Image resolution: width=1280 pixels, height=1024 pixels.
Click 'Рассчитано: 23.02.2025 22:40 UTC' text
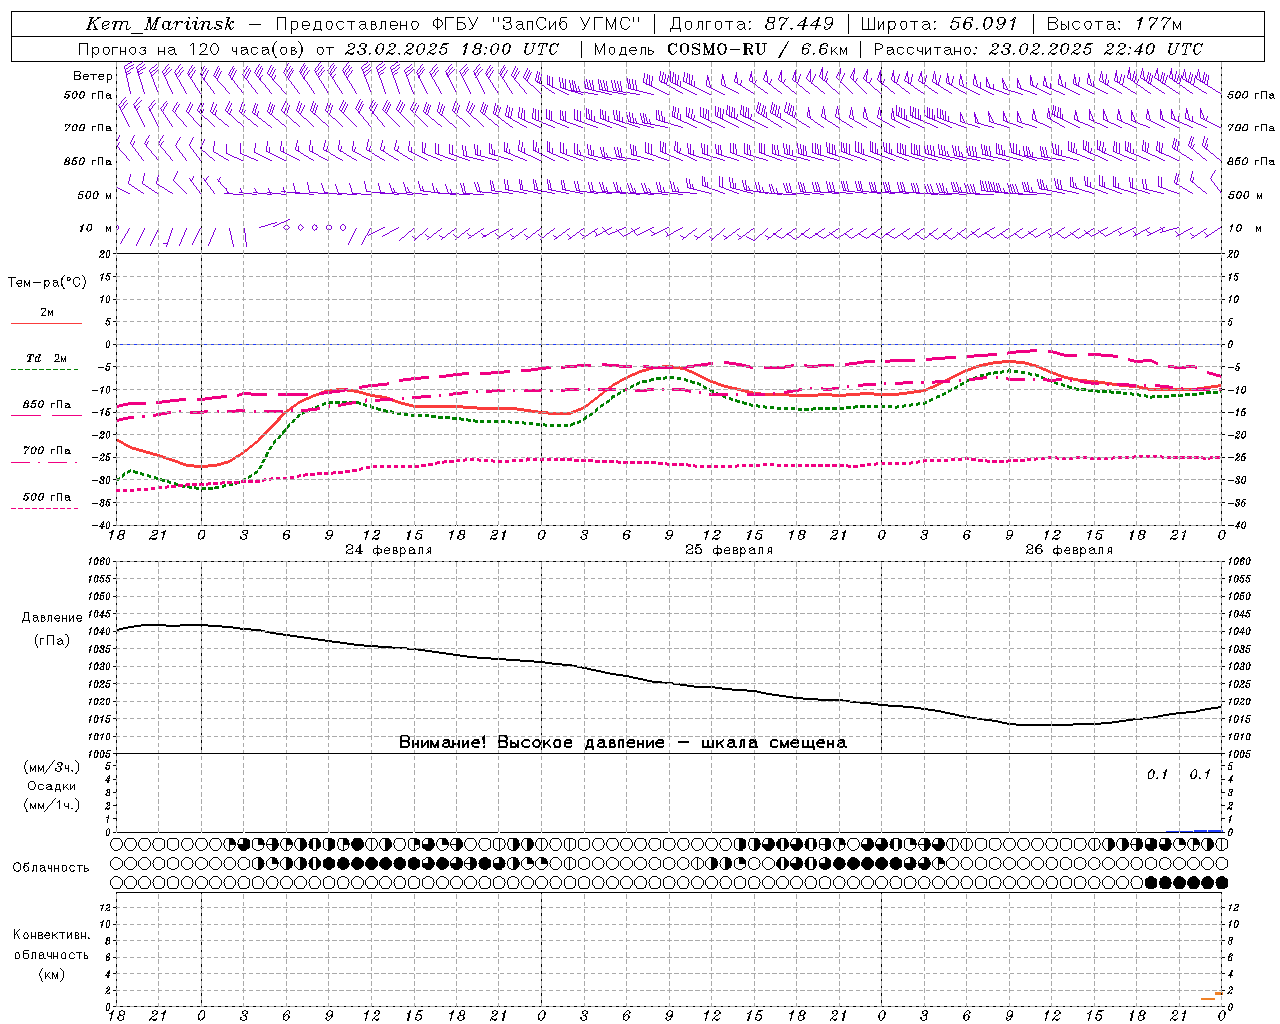(x=1038, y=49)
